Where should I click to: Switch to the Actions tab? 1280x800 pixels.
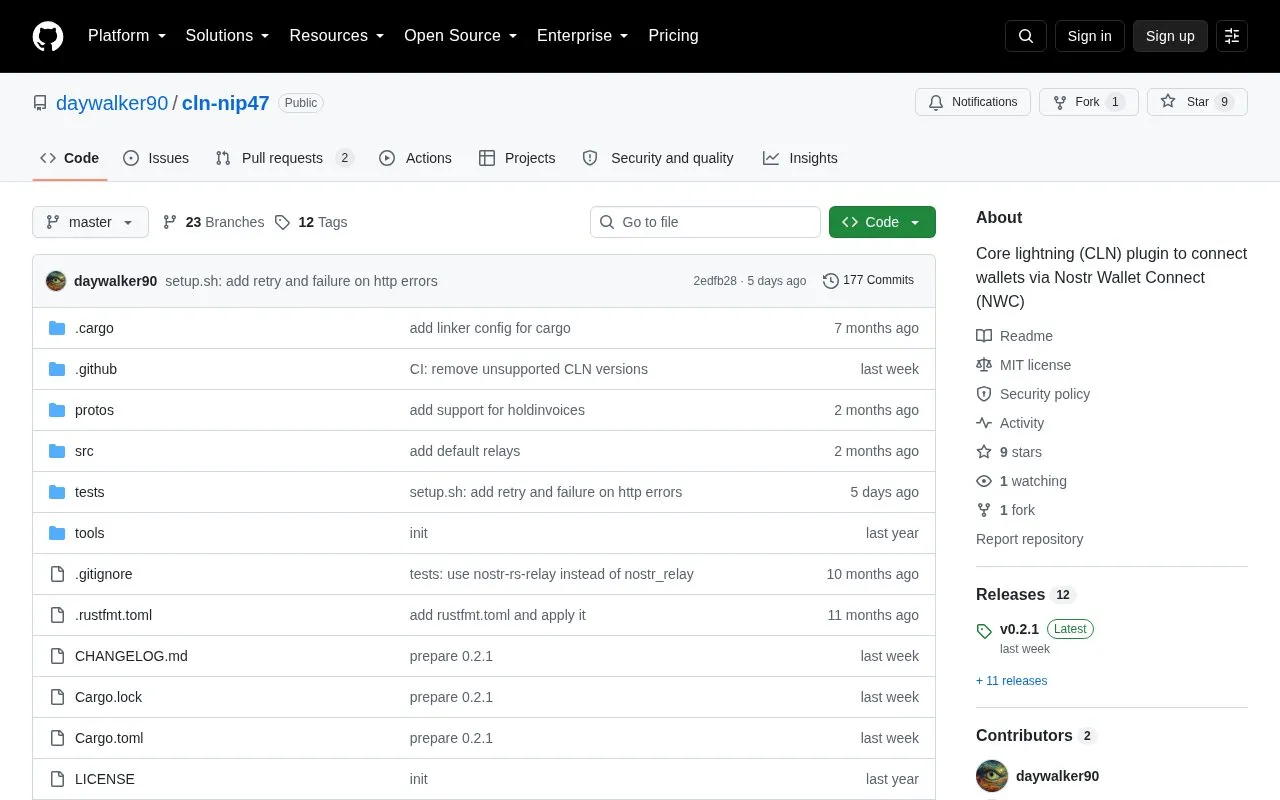[x=415, y=158]
